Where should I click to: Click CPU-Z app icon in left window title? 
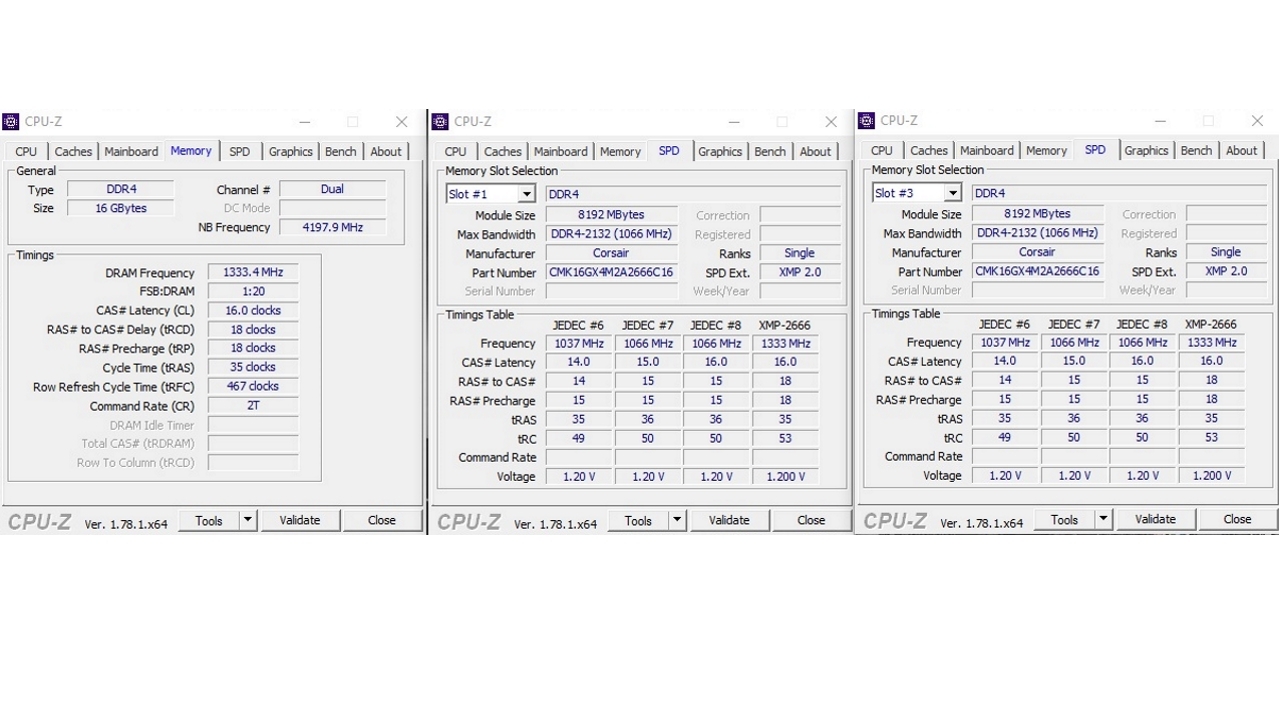click(11, 122)
